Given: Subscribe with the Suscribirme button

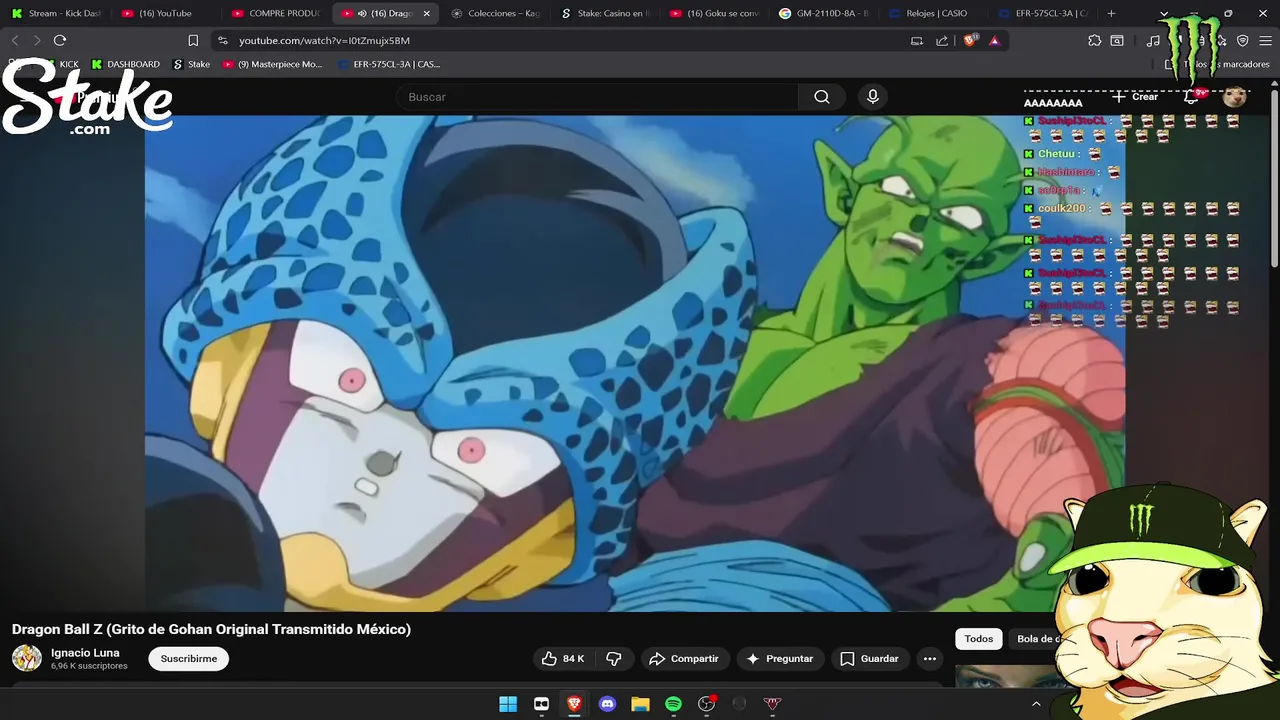Looking at the screenshot, I should (x=189, y=659).
